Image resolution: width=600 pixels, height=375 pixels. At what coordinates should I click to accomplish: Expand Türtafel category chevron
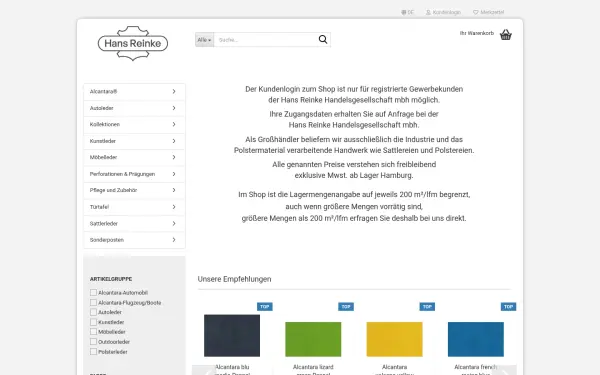174,207
